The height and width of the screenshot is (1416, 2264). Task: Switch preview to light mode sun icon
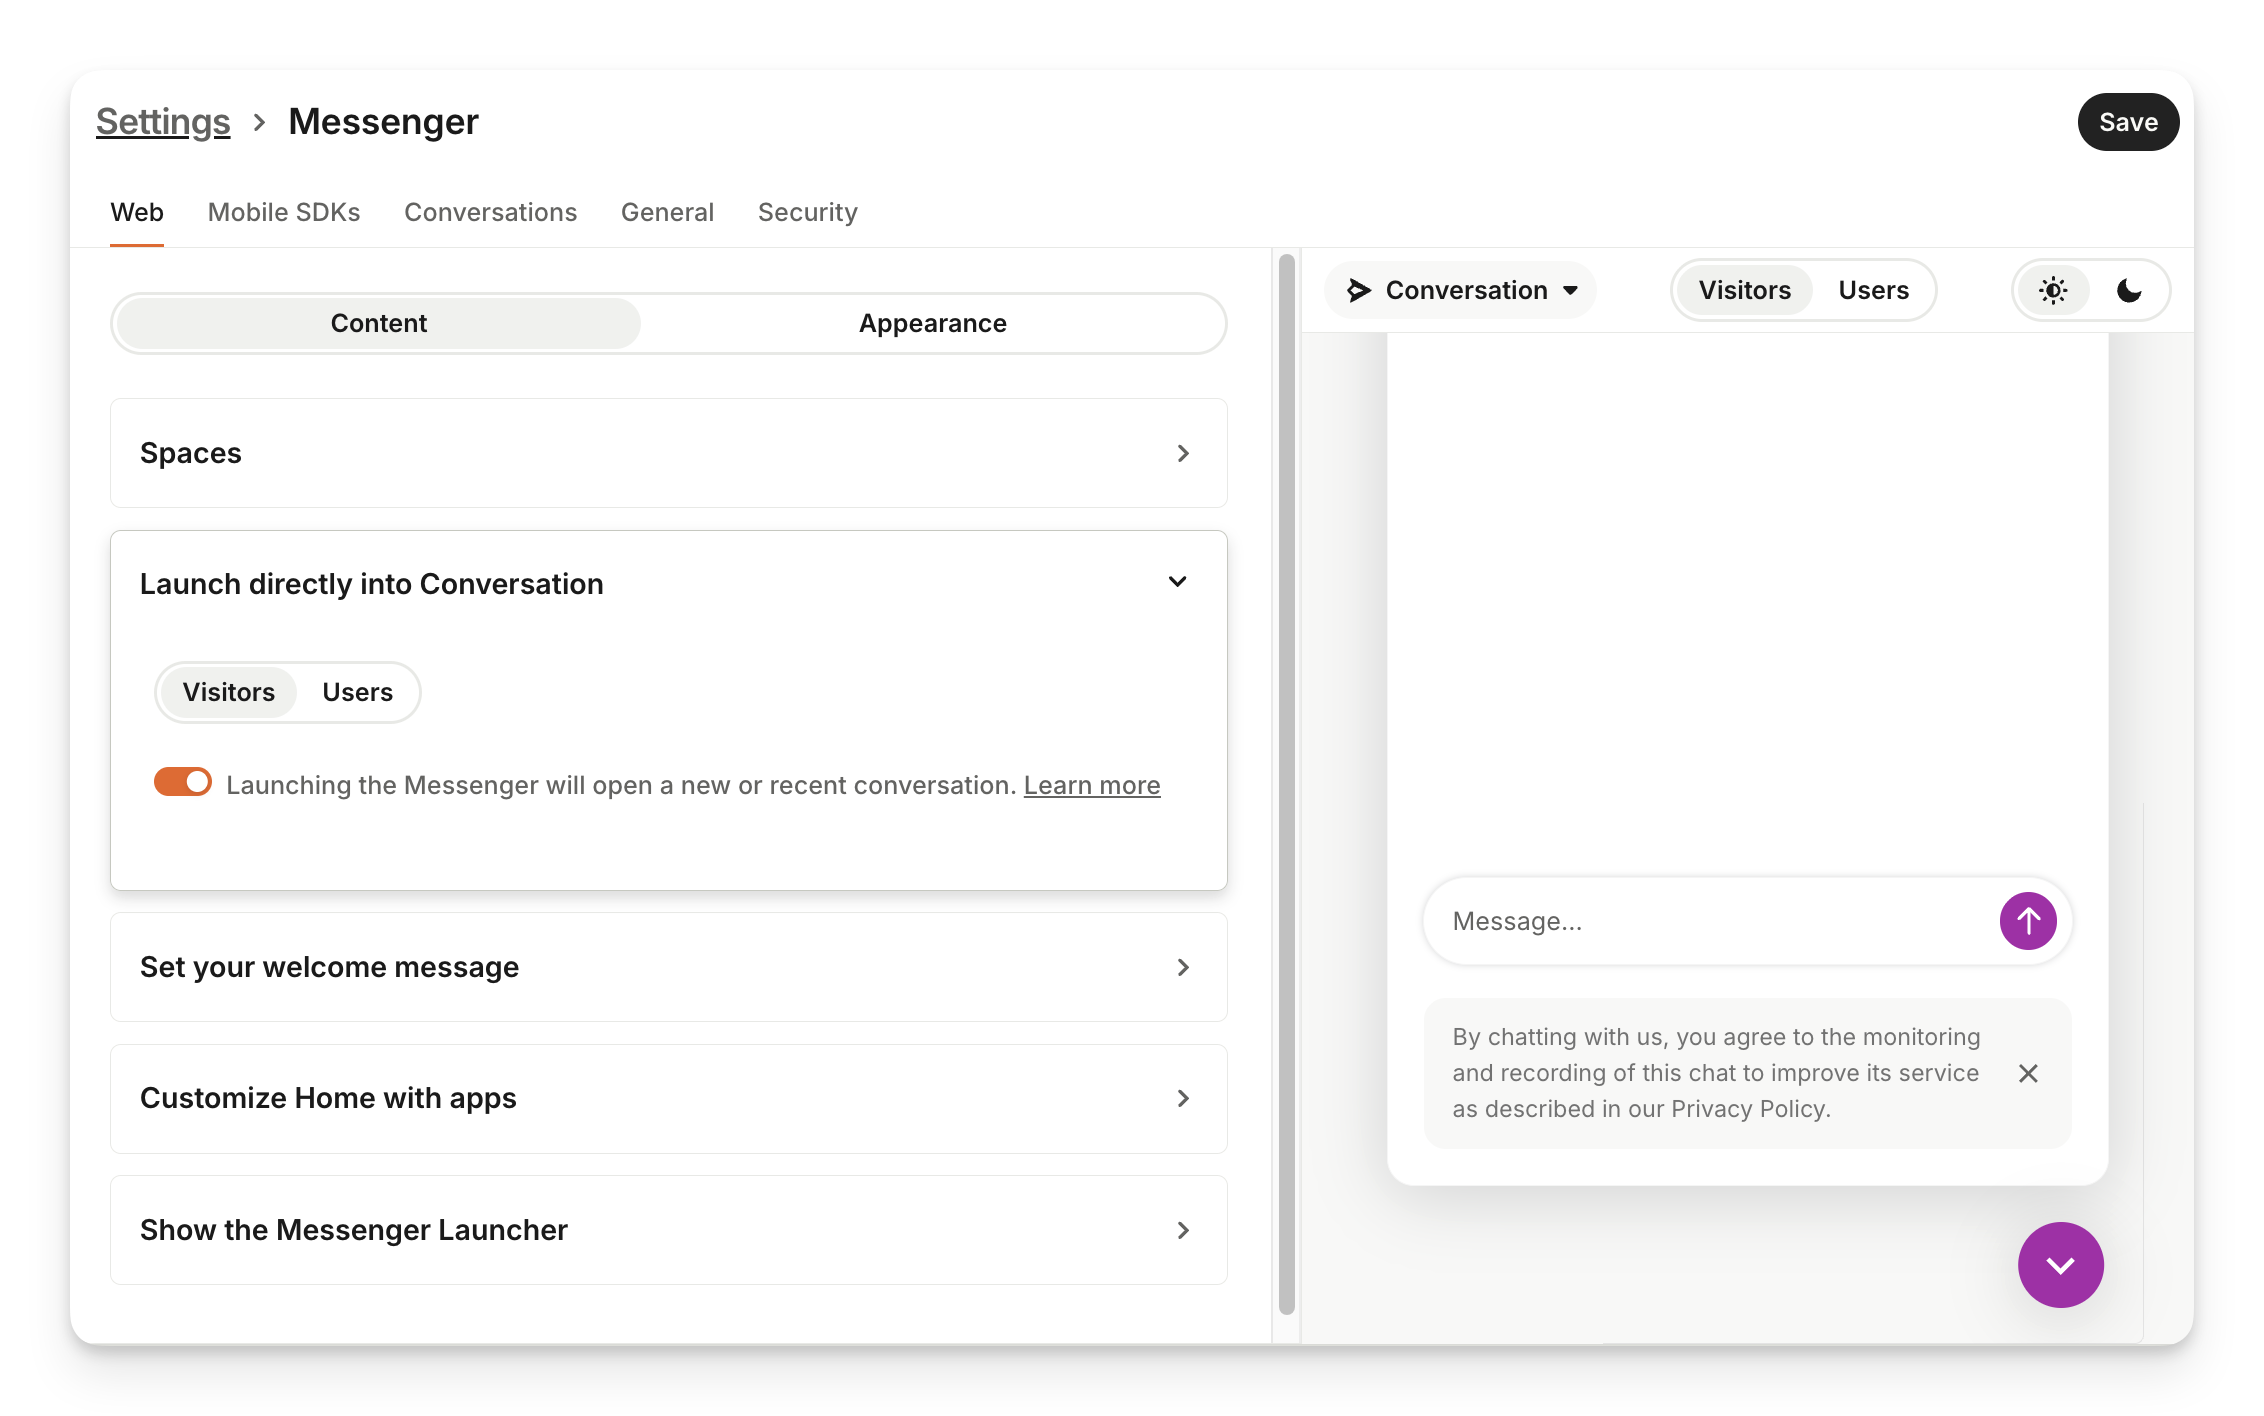pyautogui.click(x=2053, y=291)
